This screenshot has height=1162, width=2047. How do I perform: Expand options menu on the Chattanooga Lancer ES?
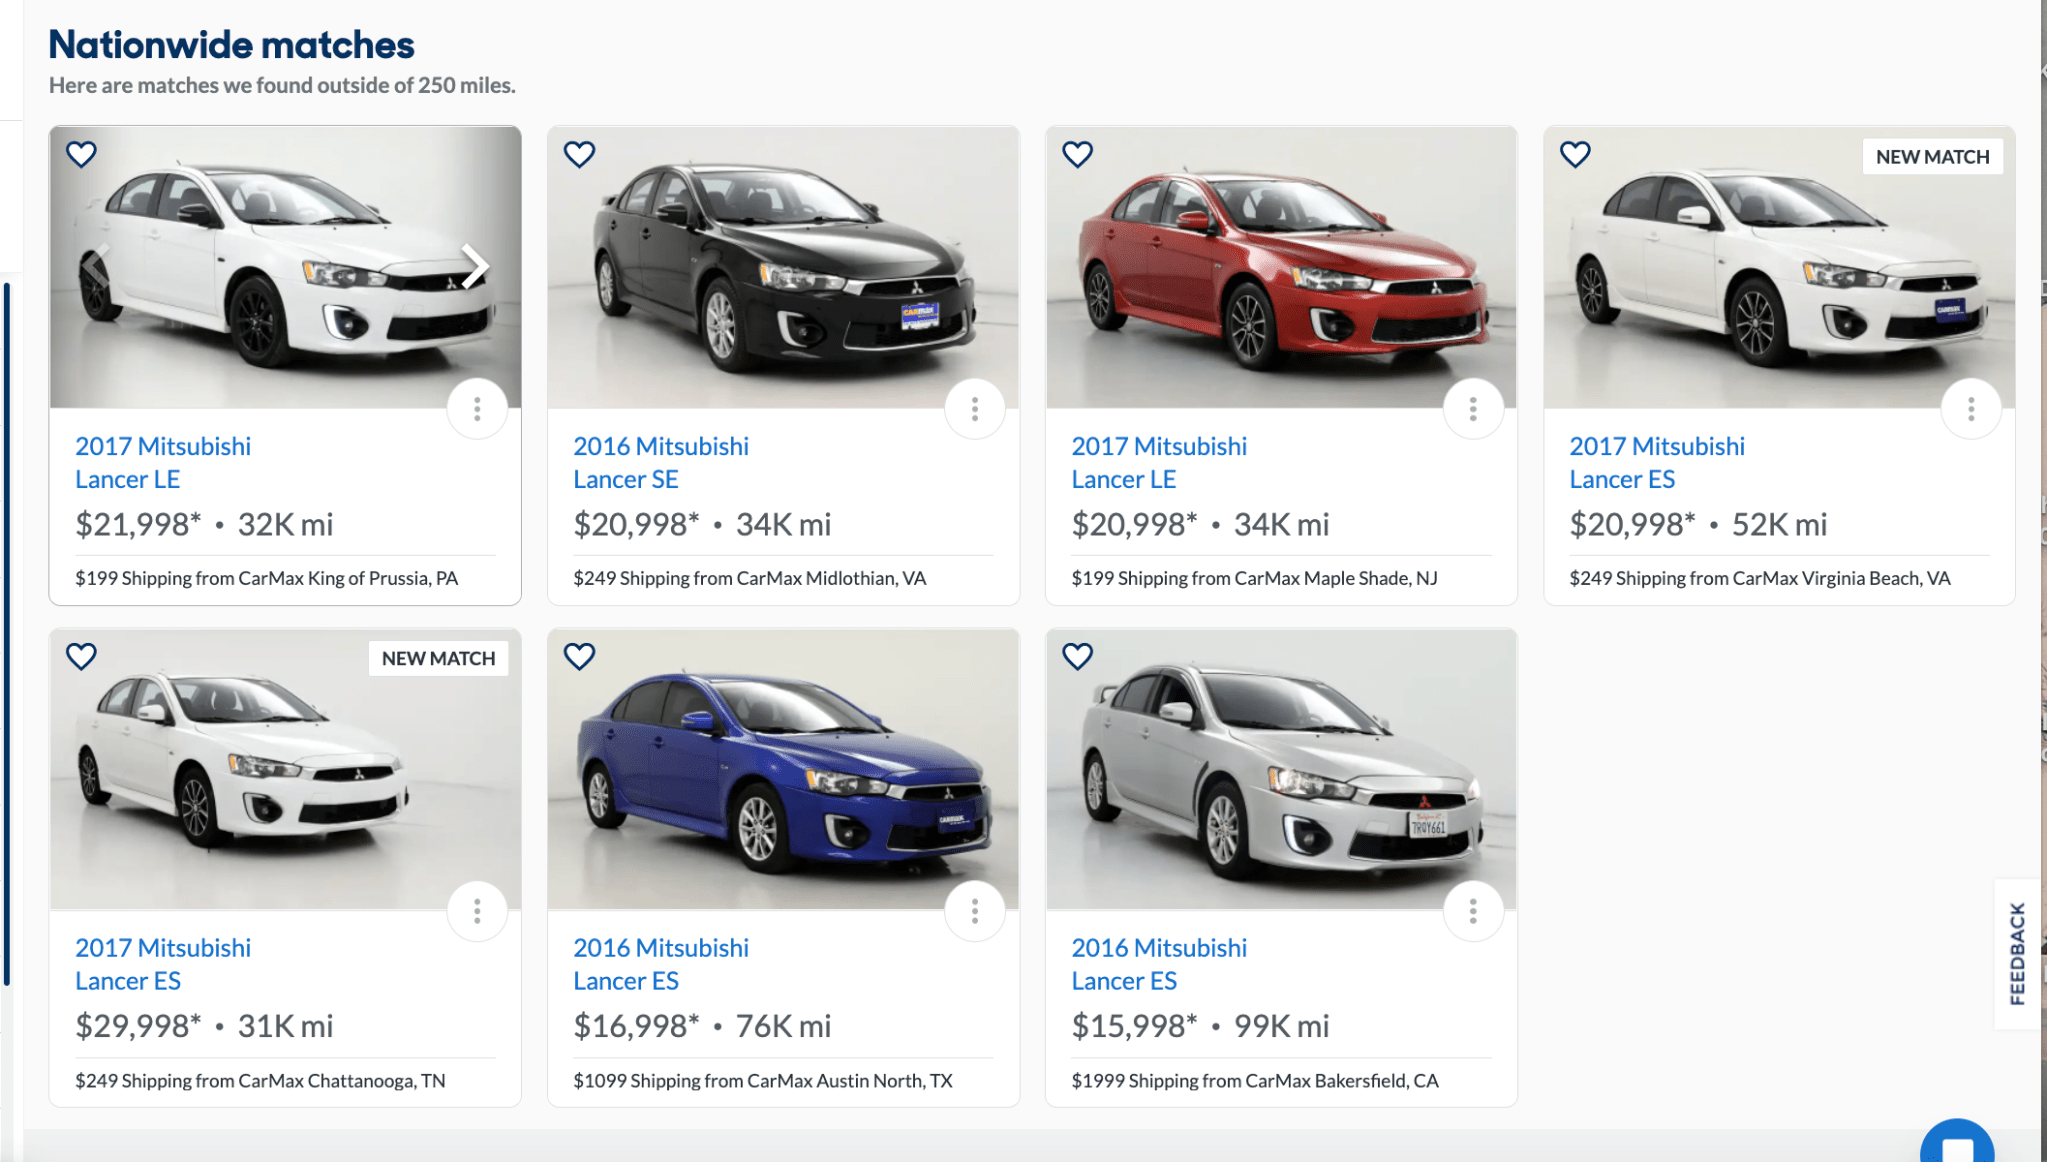coord(477,910)
